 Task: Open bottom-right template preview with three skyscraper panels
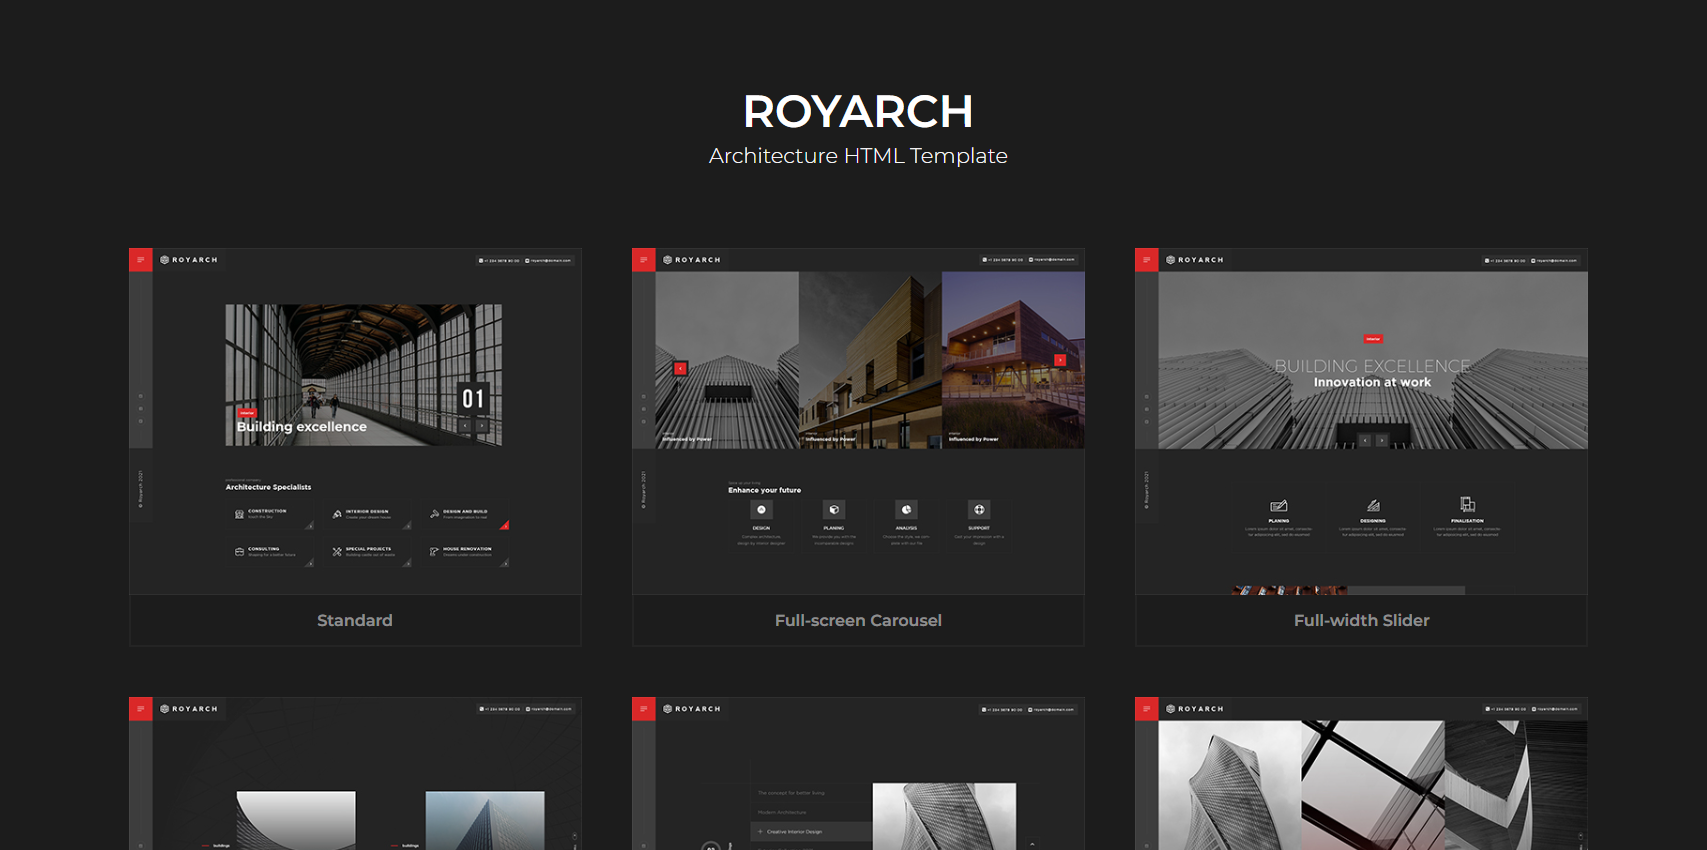(1361, 774)
